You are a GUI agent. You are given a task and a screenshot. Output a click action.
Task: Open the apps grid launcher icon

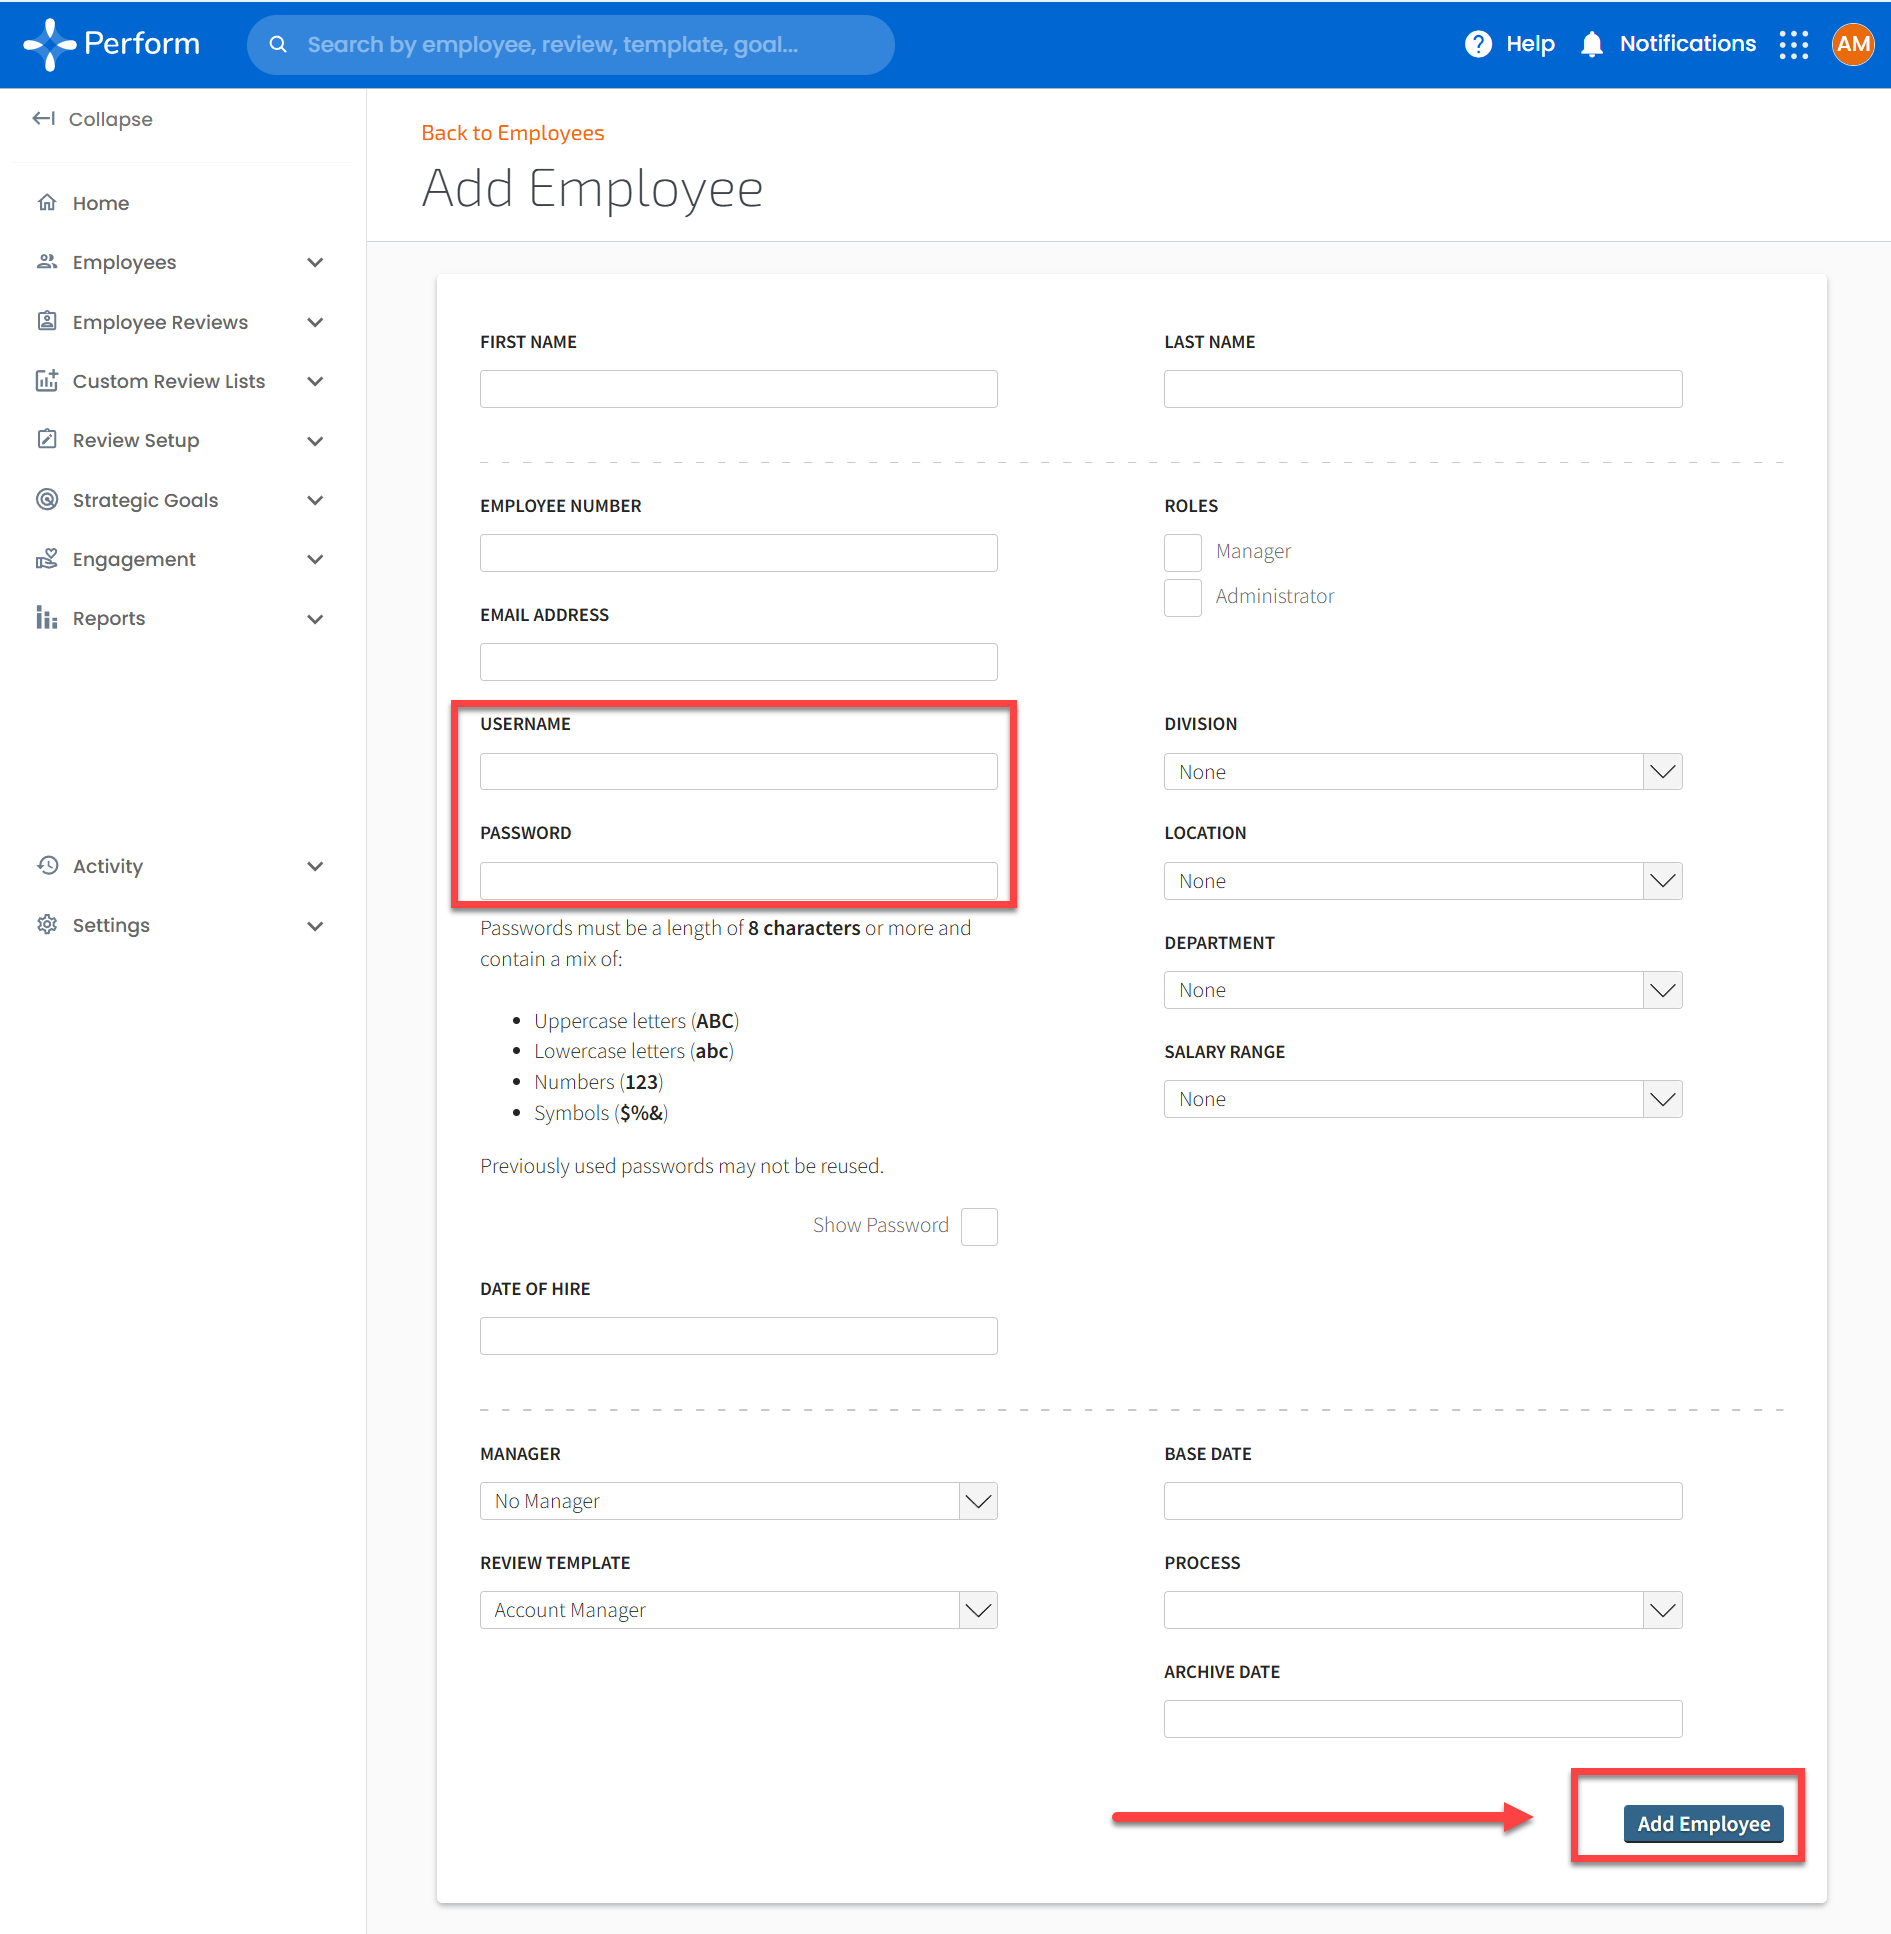point(1793,44)
